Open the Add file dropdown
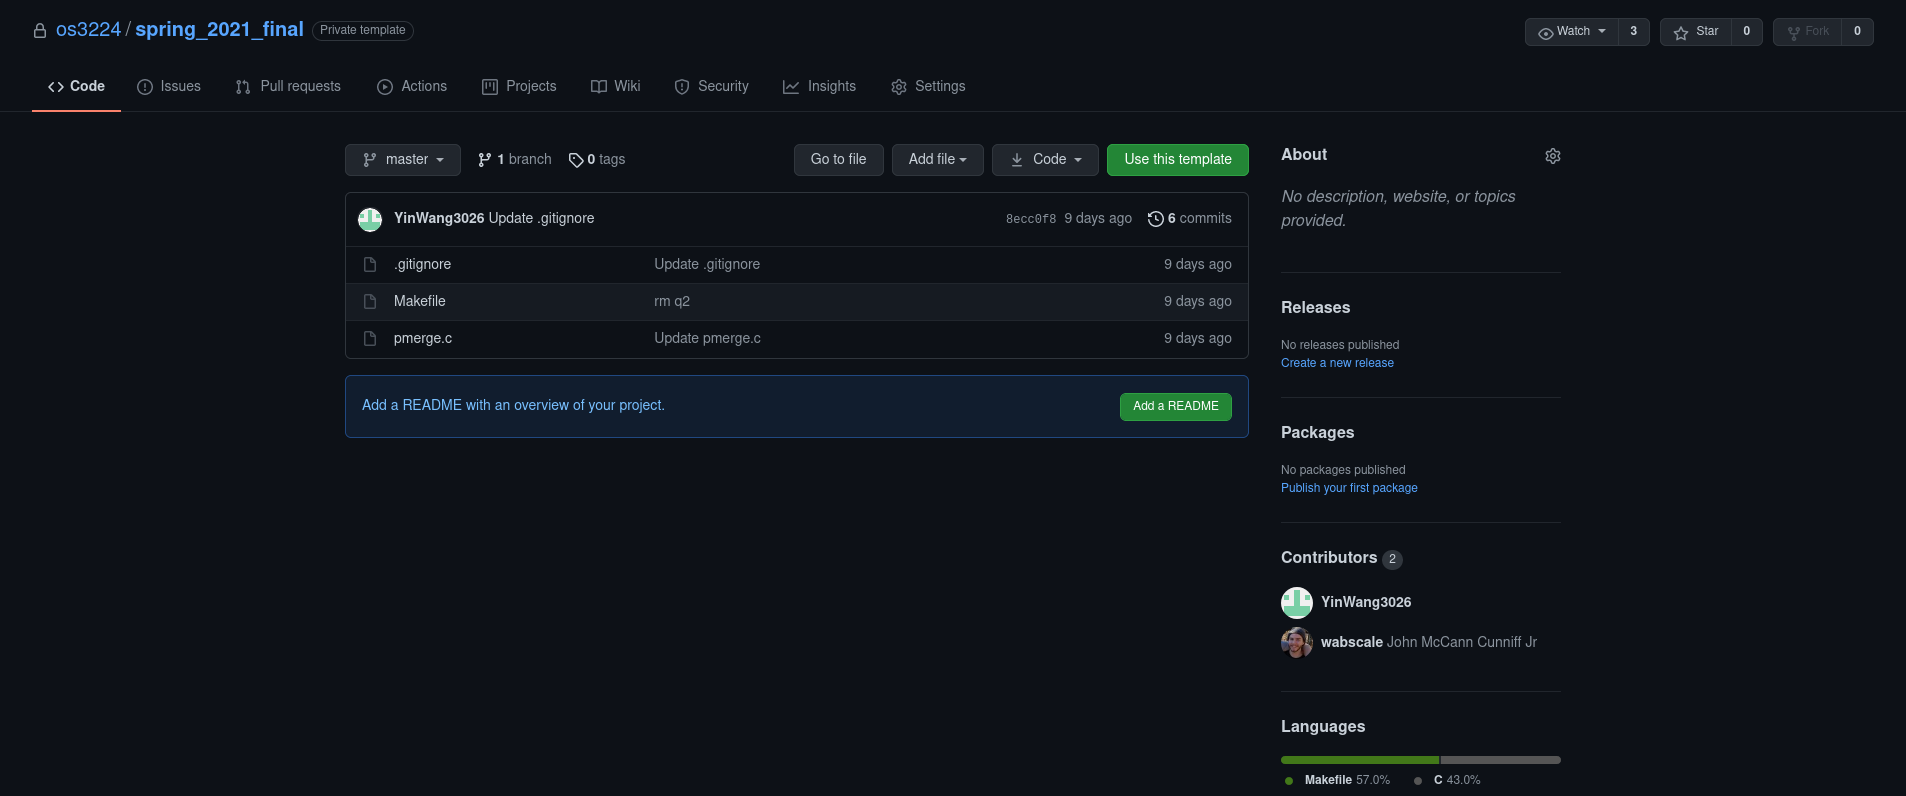The width and height of the screenshot is (1906, 796). coord(937,160)
